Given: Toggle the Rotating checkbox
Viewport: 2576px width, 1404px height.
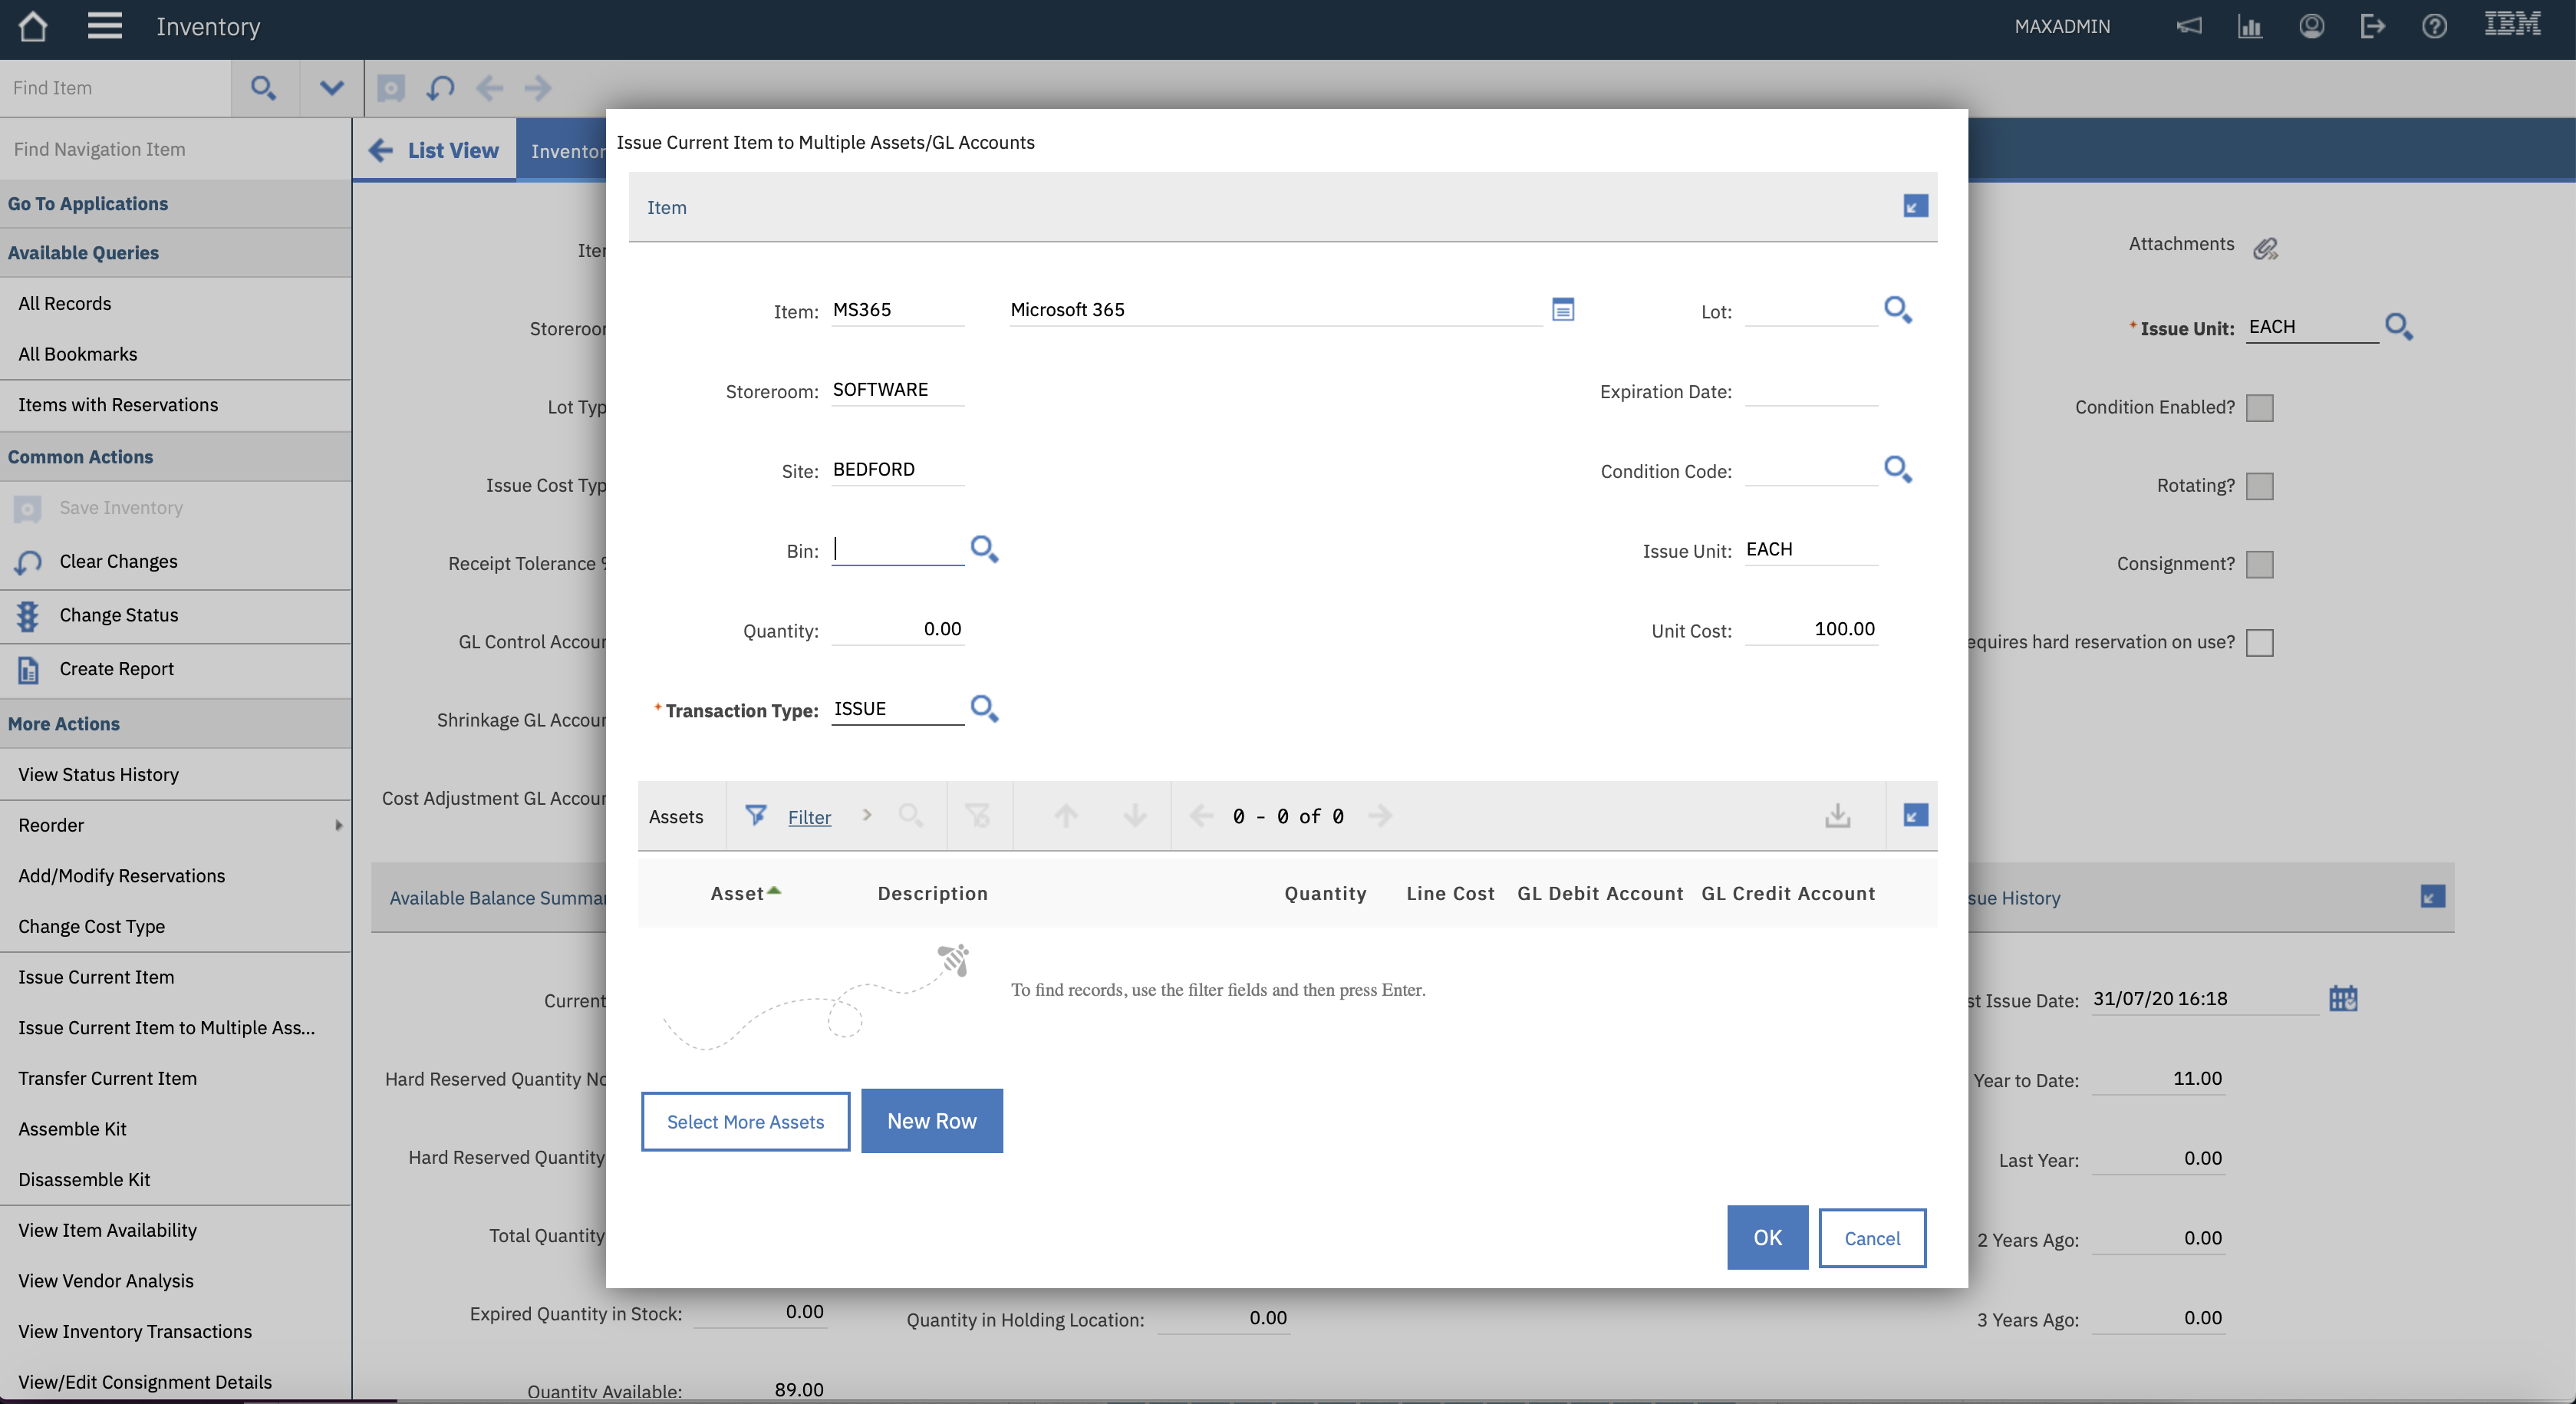Looking at the screenshot, I should 2259,486.
